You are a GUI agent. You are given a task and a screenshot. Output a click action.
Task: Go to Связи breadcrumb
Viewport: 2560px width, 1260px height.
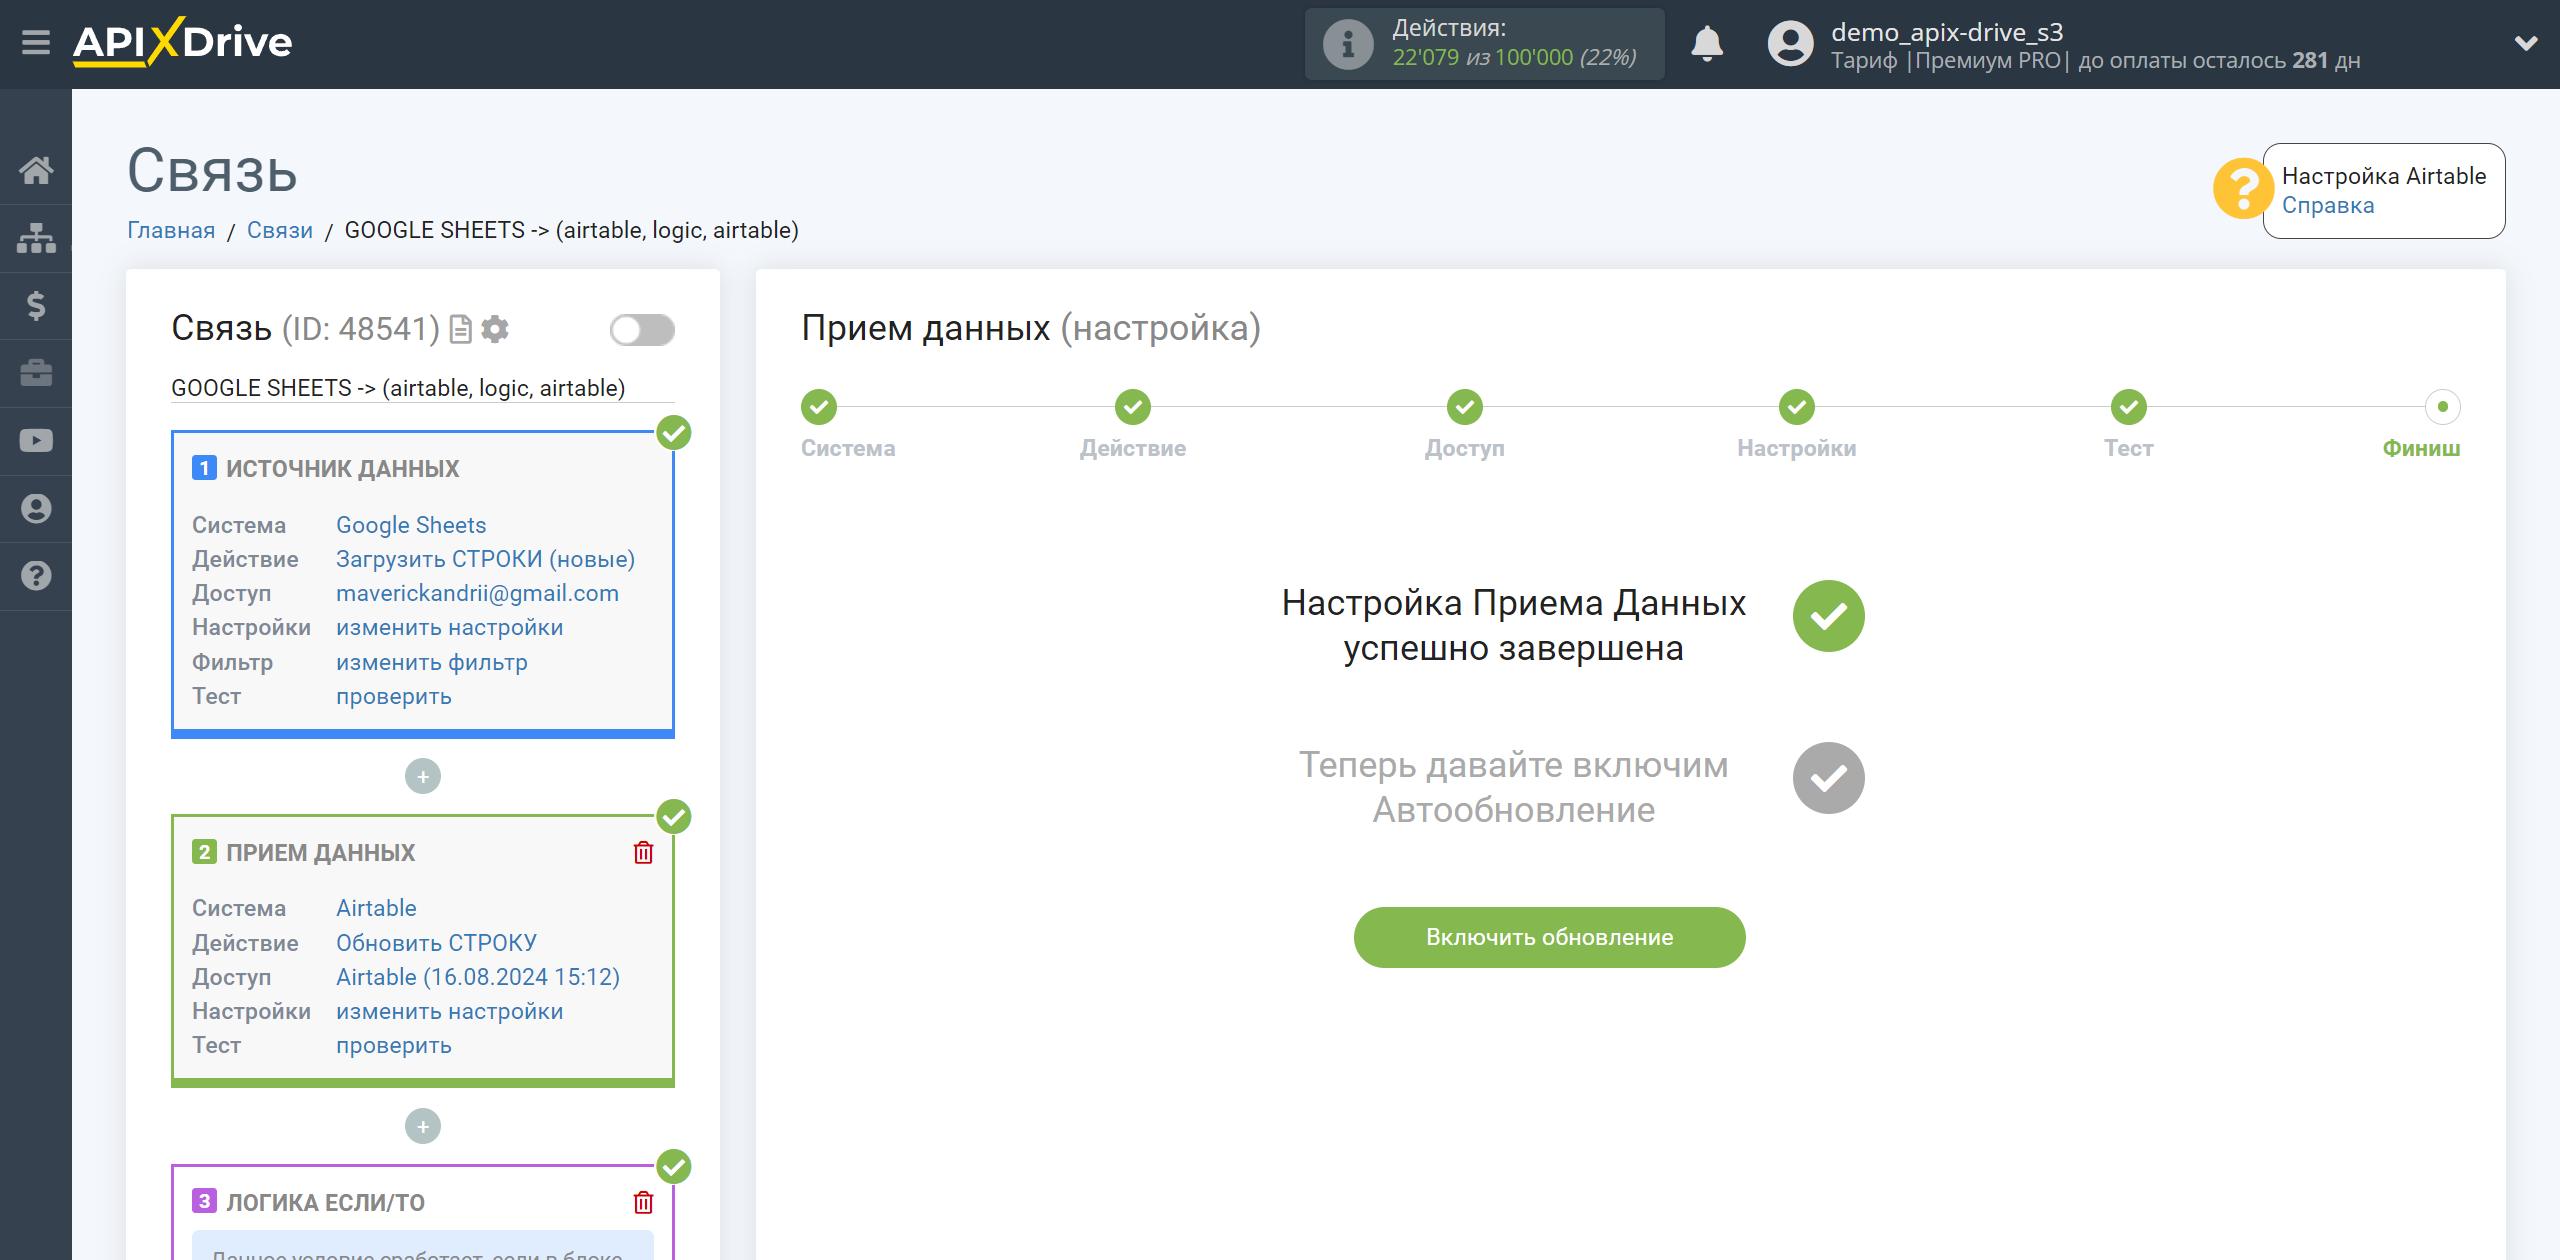(280, 230)
